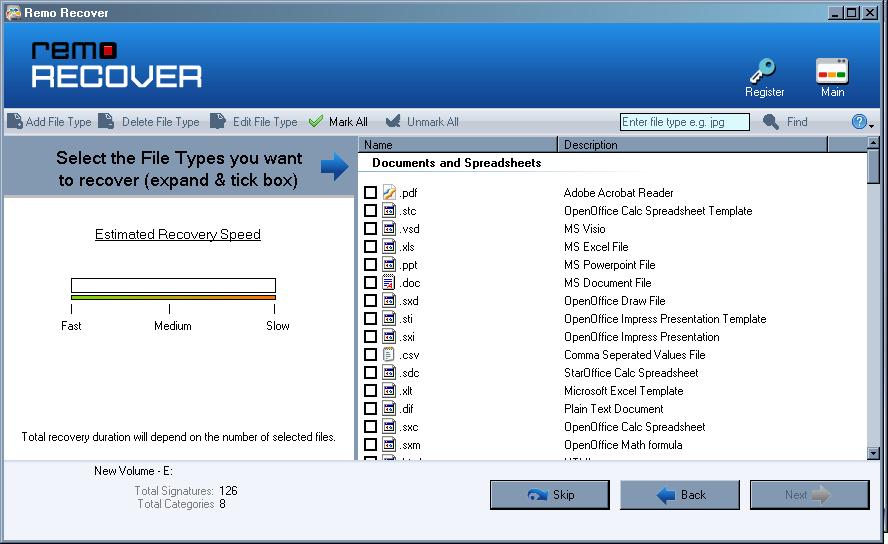The image size is (888, 544).
Task: Check the .ppt file type box
Action: click(370, 264)
